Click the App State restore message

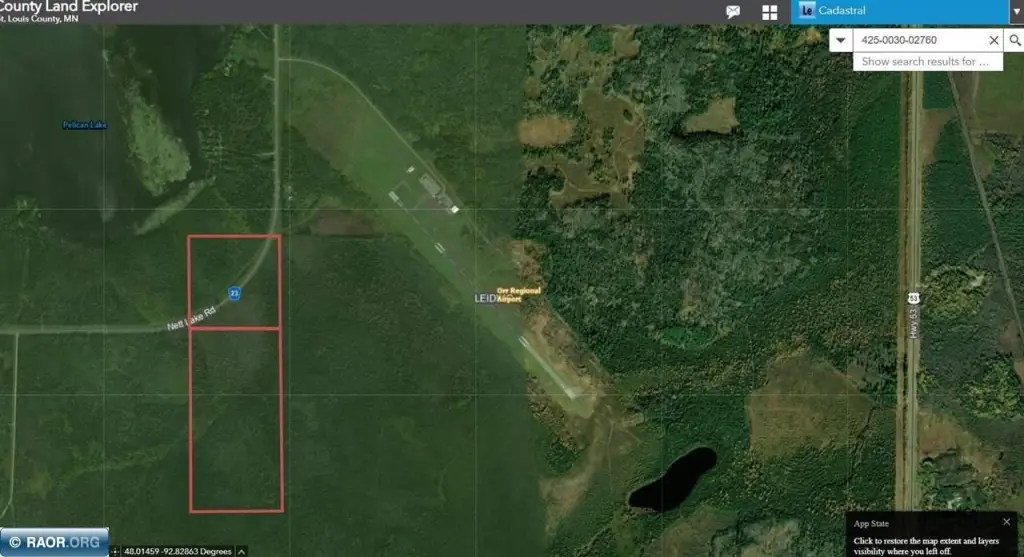[926, 546]
